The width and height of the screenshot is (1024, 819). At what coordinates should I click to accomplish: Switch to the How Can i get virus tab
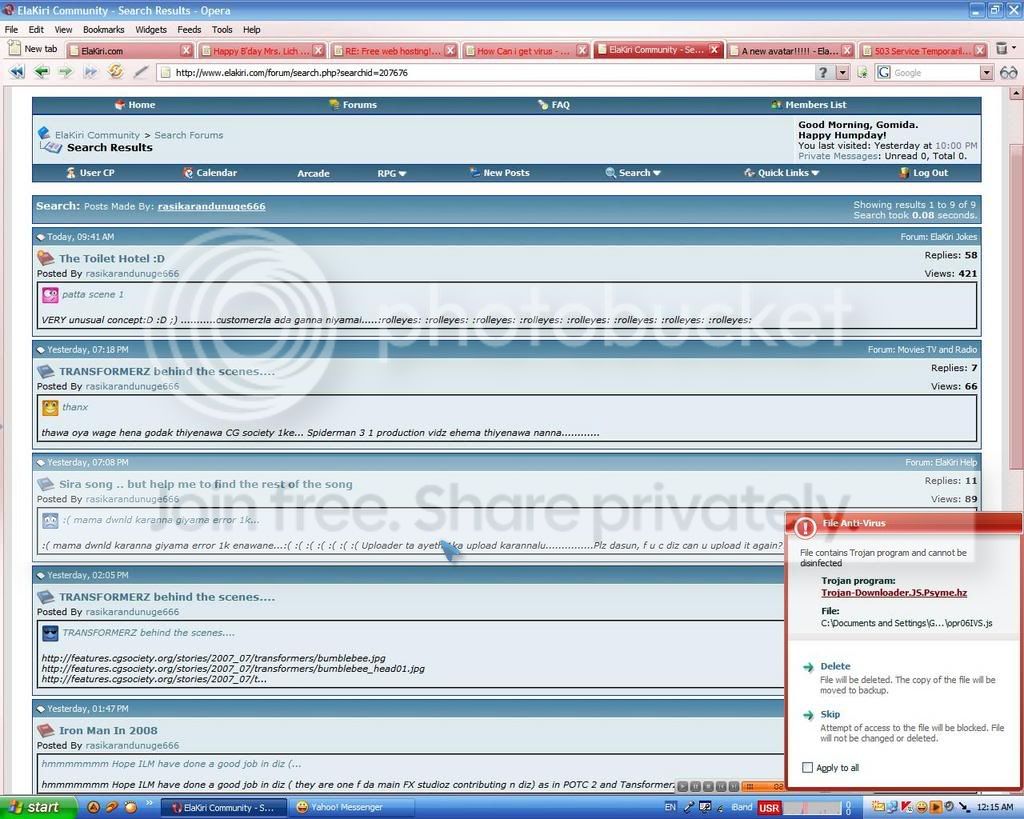525,50
